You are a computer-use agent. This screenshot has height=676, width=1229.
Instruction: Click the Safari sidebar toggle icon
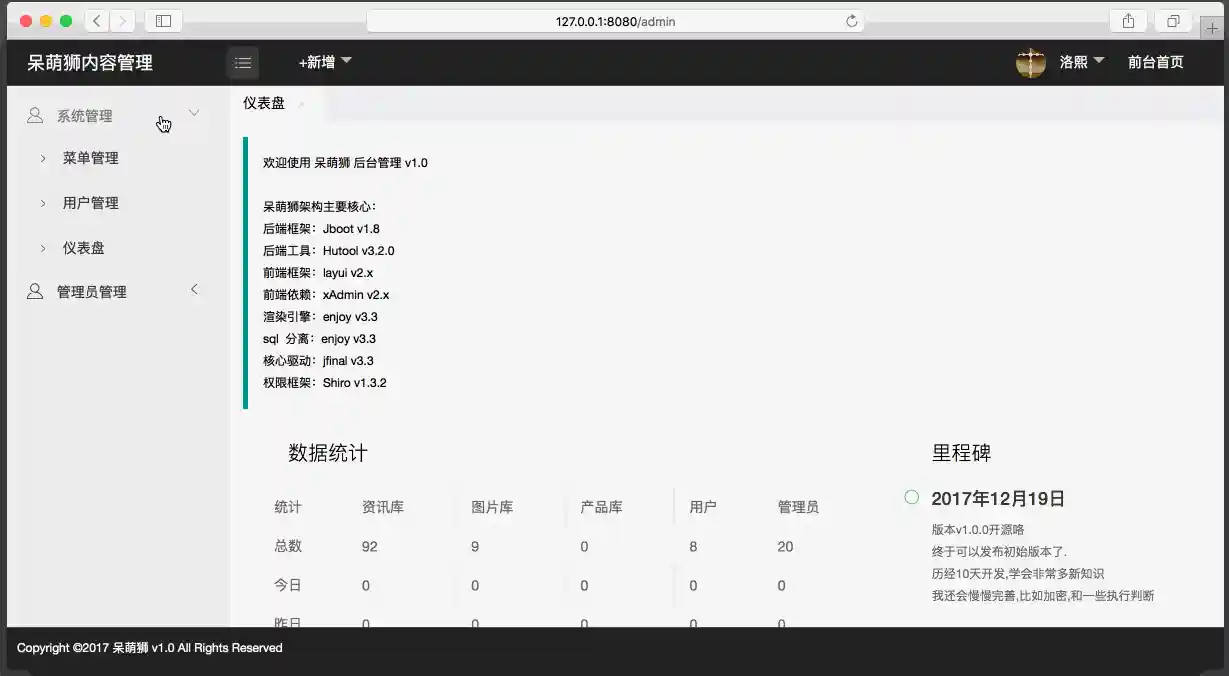162,20
